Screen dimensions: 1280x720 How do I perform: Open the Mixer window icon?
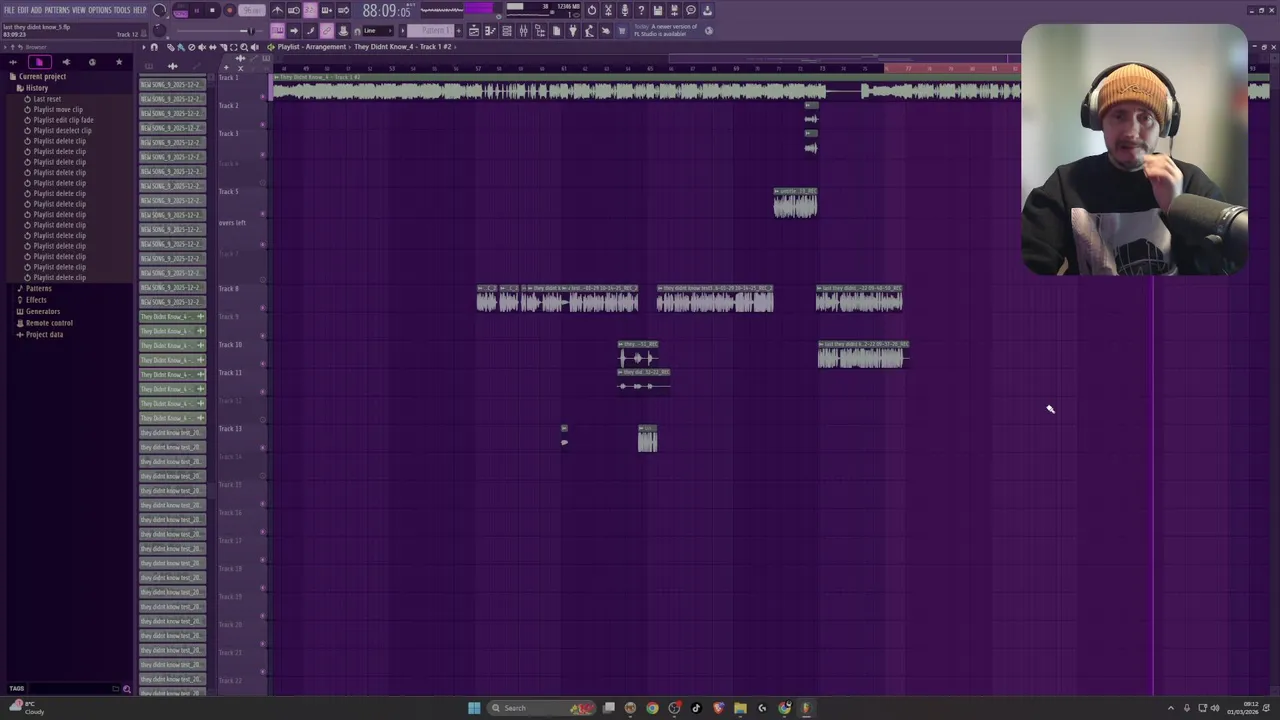(524, 31)
